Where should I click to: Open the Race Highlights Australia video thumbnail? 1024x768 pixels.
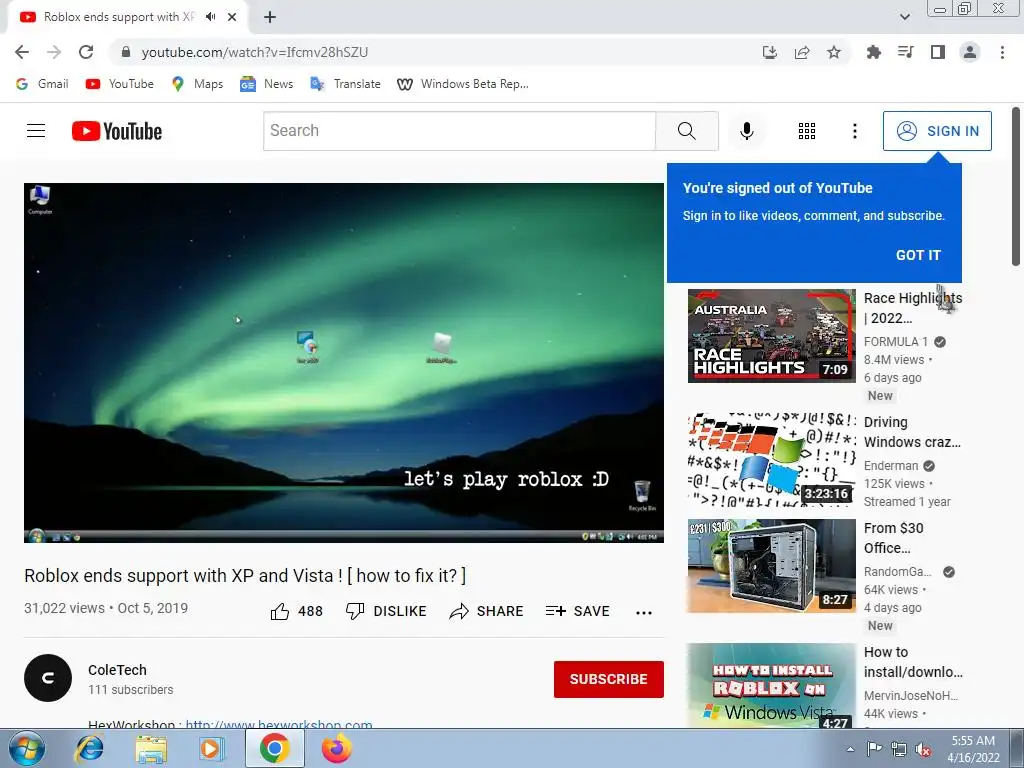pos(771,336)
